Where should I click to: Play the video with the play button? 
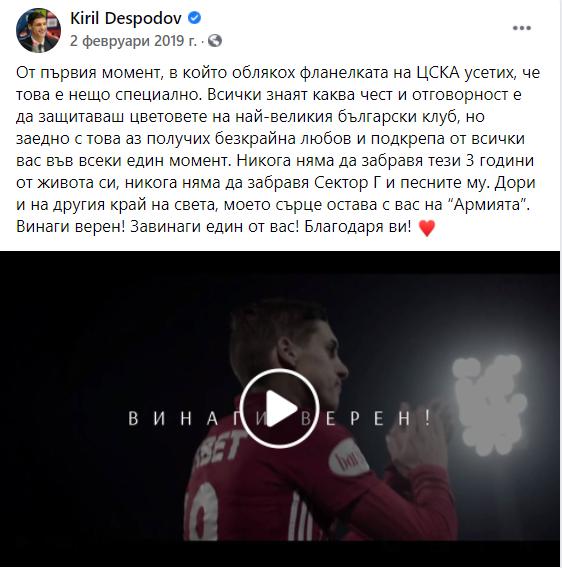[x=279, y=408]
